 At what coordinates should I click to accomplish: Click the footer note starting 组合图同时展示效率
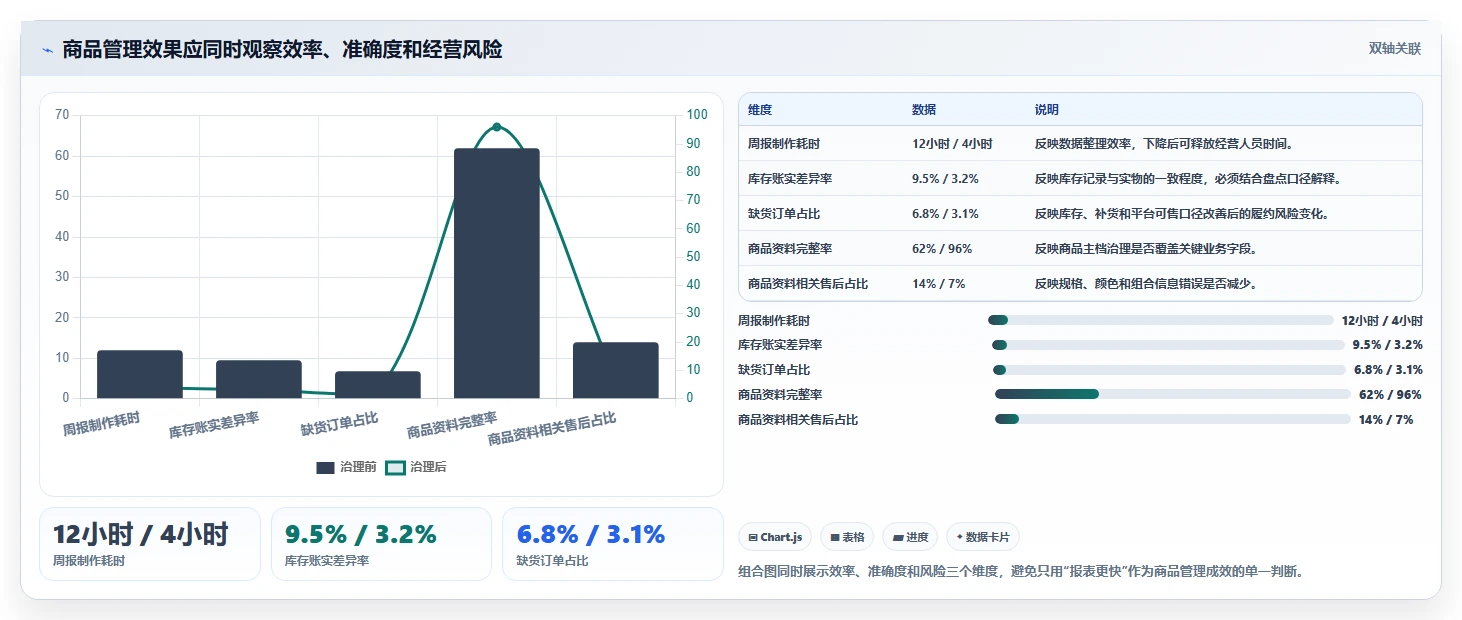1021,572
